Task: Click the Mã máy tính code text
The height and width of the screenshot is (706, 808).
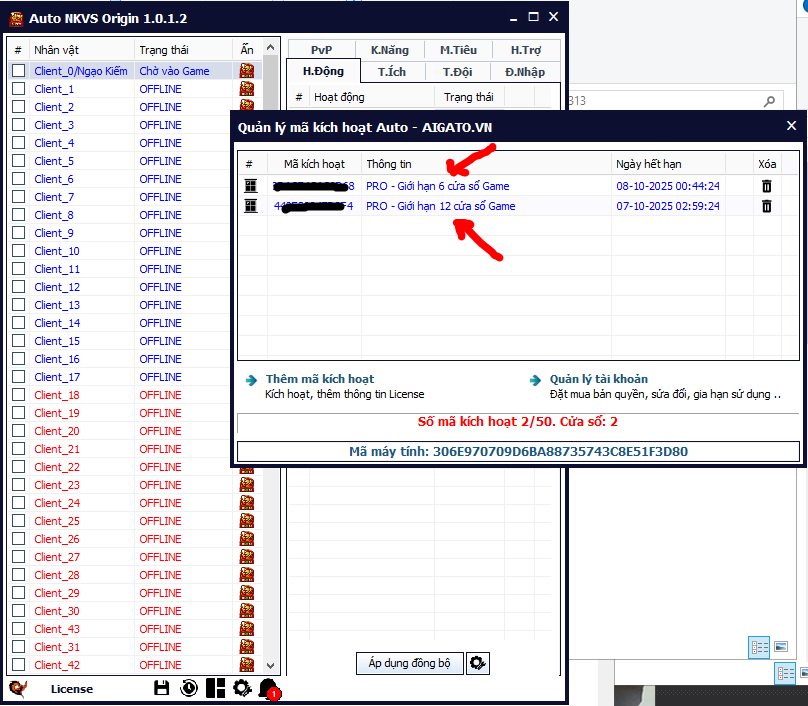Action: (518, 451)
